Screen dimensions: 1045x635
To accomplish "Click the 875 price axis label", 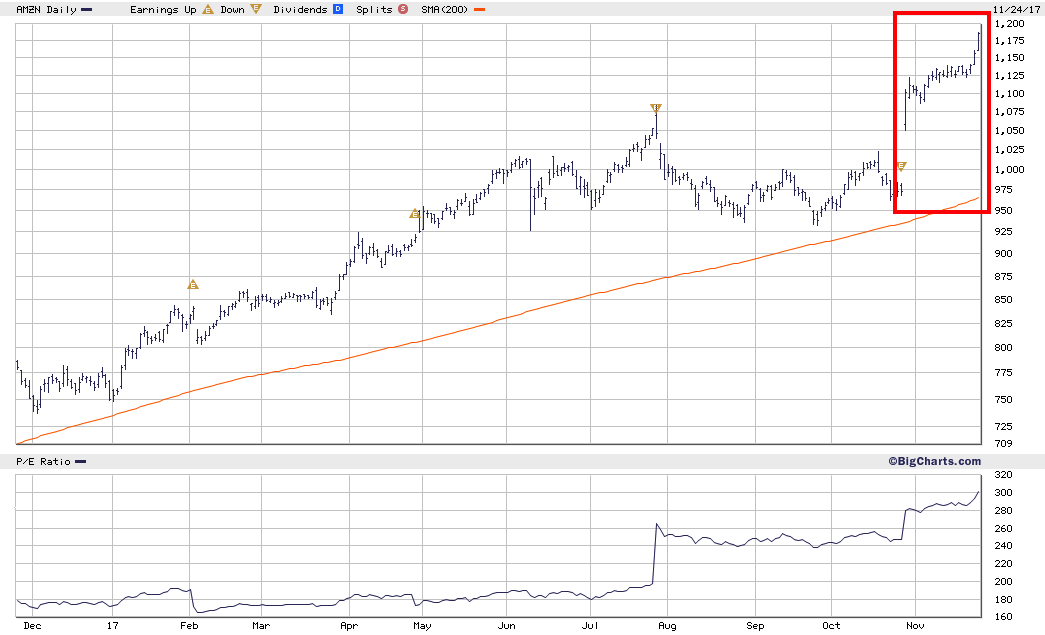I will click(1004, 277).
